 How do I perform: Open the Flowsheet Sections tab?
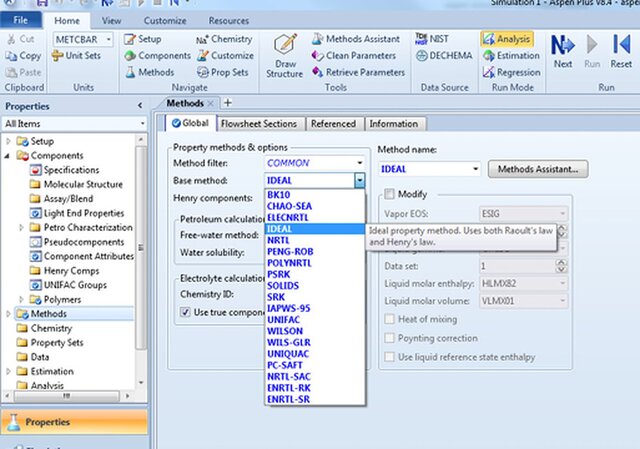tap(259, 124)
